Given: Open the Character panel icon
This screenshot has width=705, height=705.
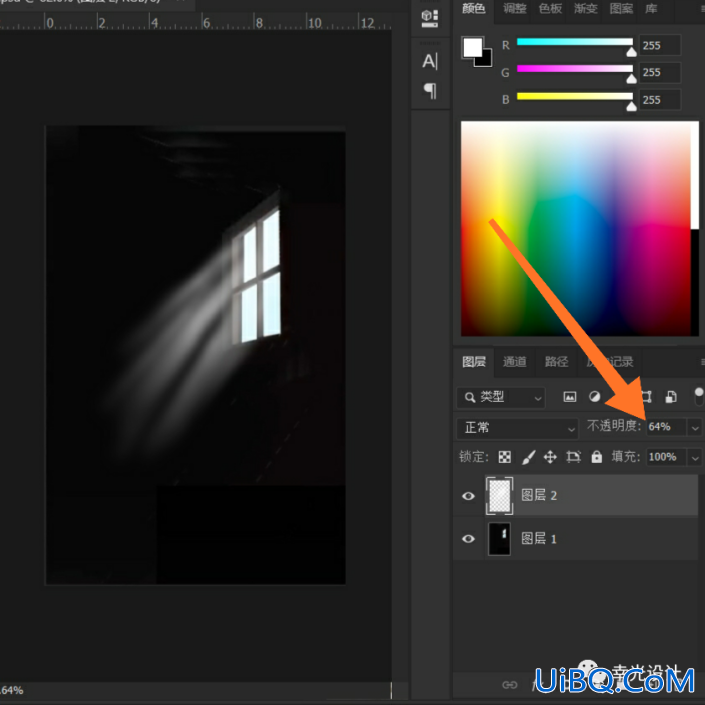Looking at the screenshot, I should point(430,61).
